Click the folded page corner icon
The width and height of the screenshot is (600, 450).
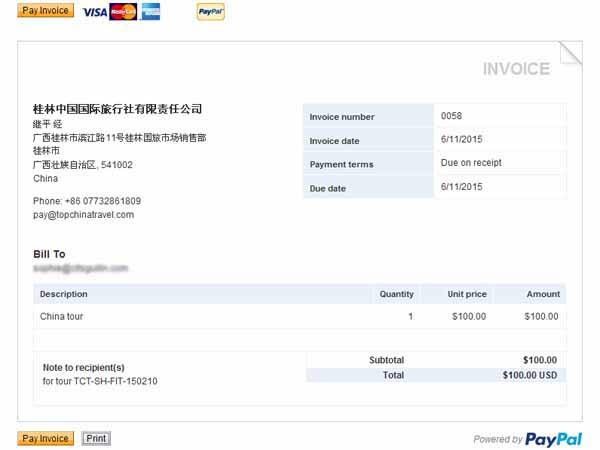point(570,53)
